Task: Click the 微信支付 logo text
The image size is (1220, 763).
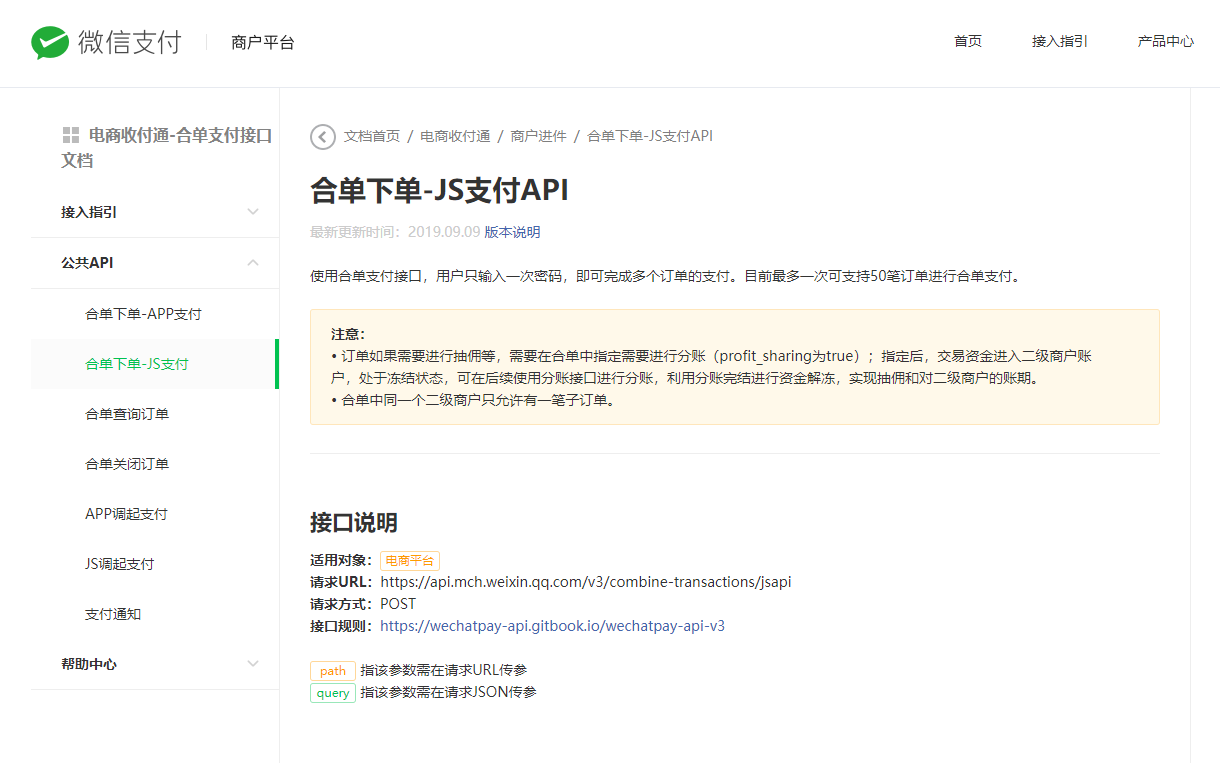Action: (130, 42)
